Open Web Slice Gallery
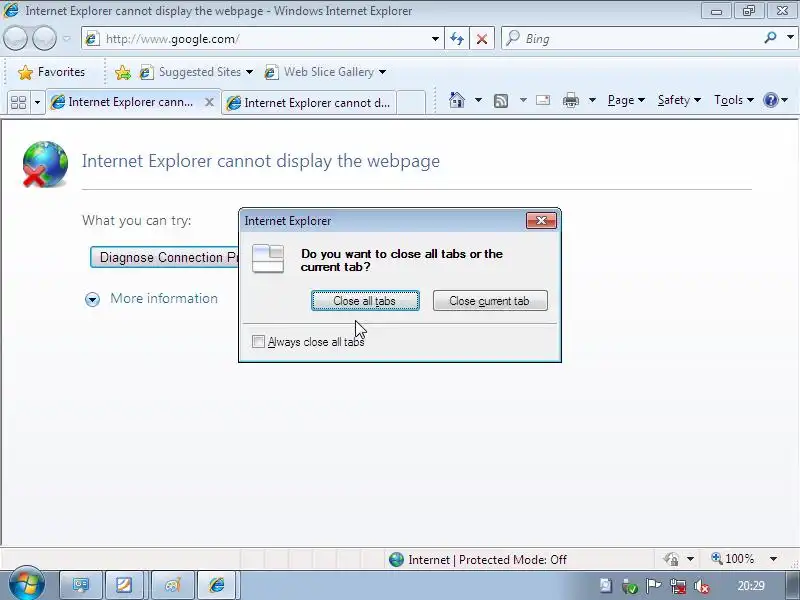The width and height of the screenshot is (800, 600). (325, 72)
